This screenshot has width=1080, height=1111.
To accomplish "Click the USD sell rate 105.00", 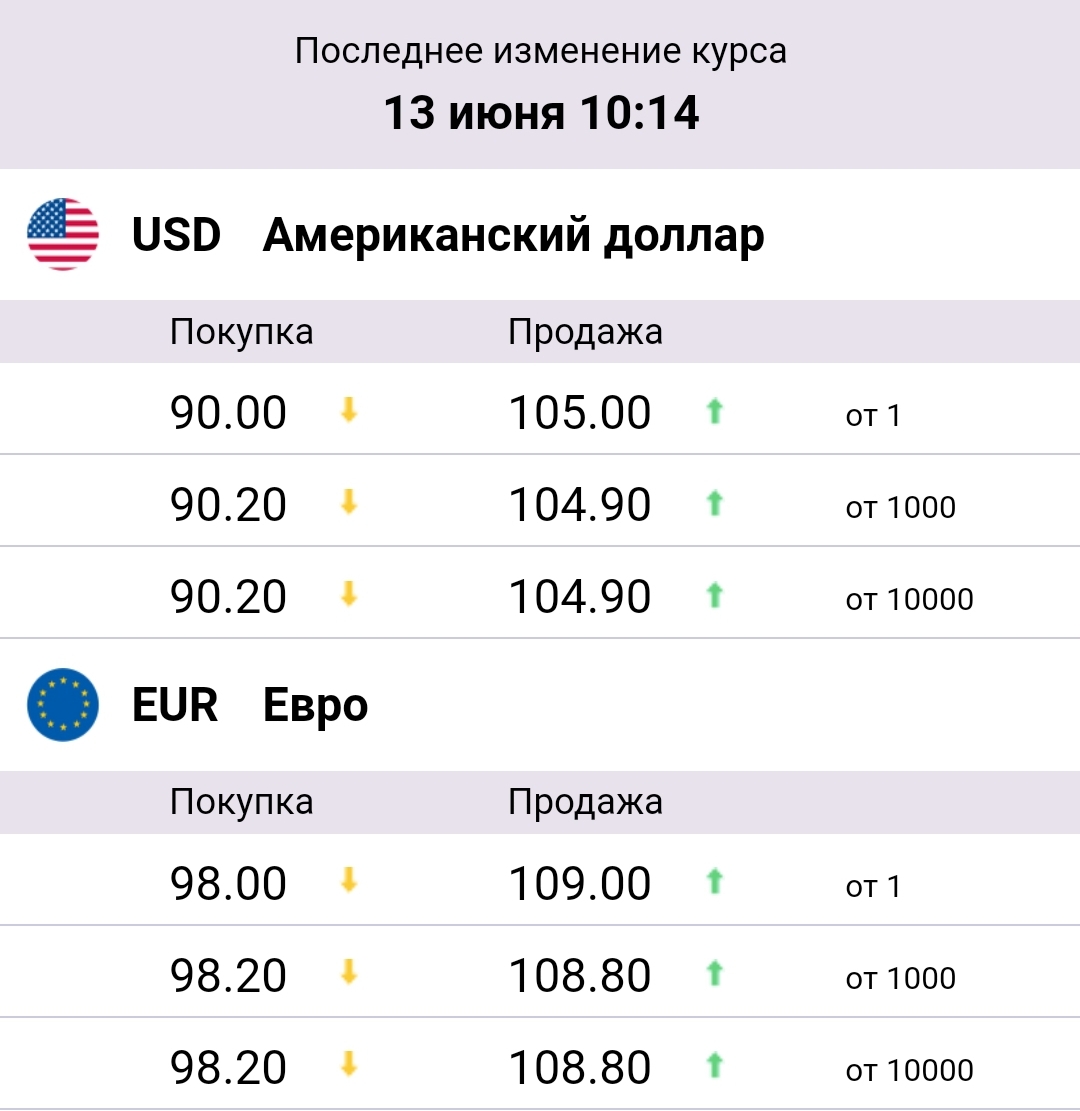I will [580, 412].
